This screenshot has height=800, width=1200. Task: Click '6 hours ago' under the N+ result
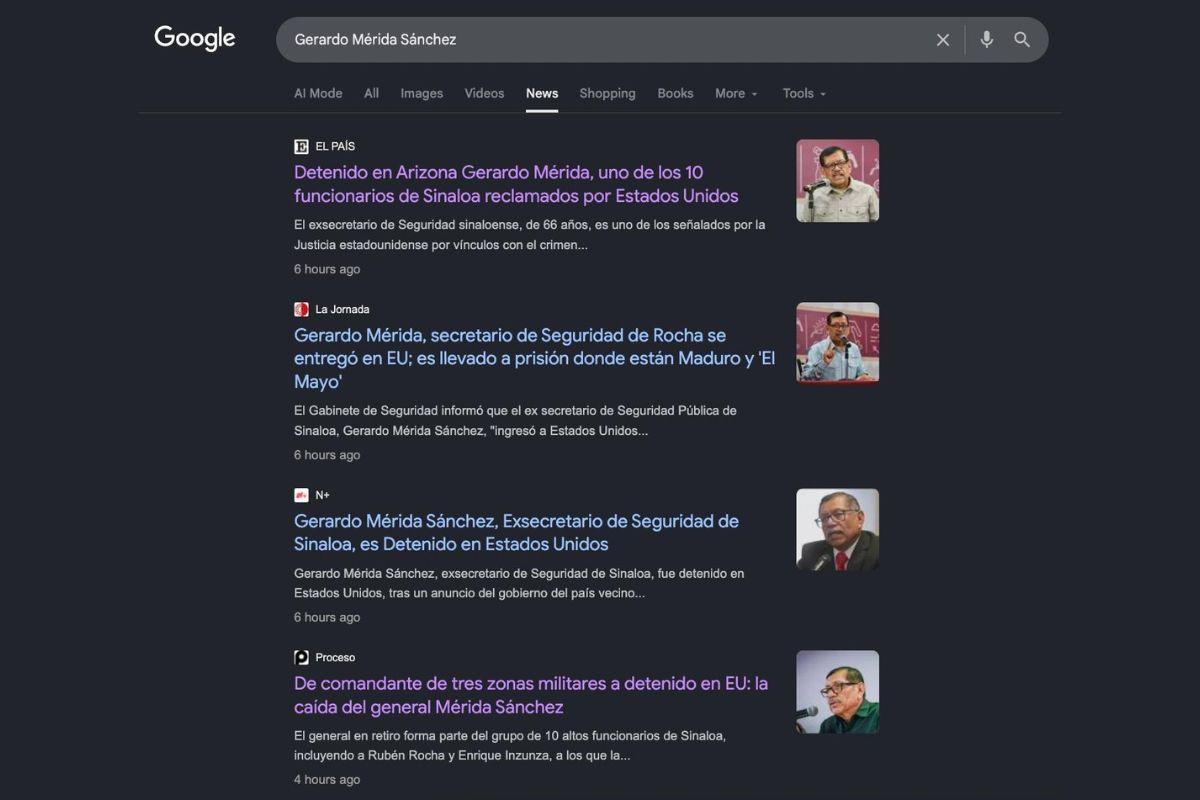327,617
